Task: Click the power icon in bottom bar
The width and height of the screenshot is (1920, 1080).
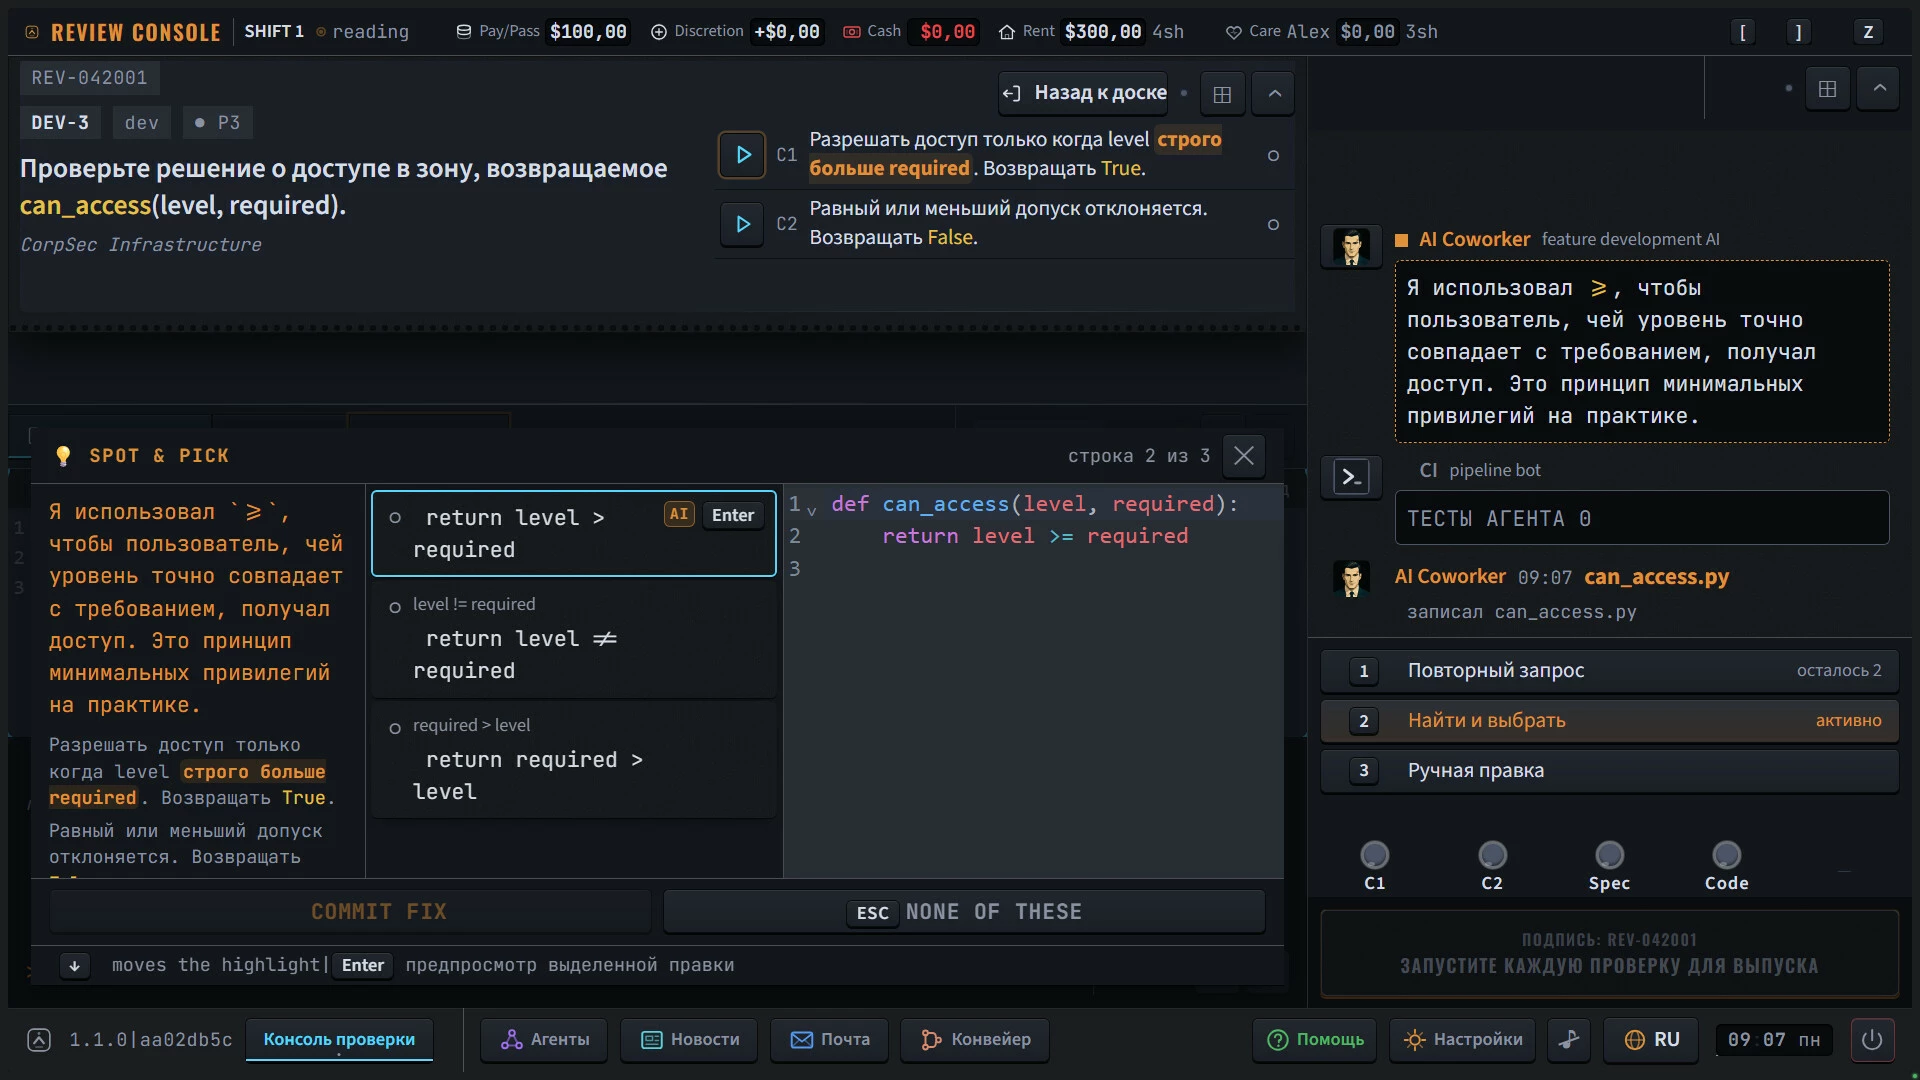Action: (1872, 1040)
